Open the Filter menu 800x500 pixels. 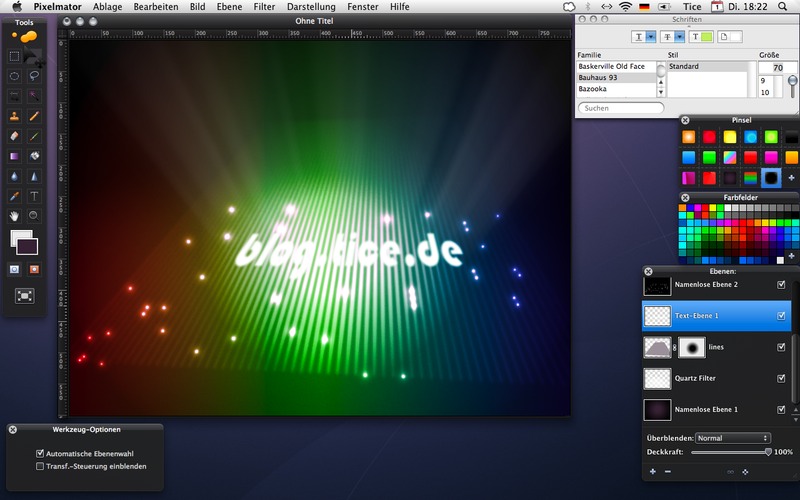[264, 7]
